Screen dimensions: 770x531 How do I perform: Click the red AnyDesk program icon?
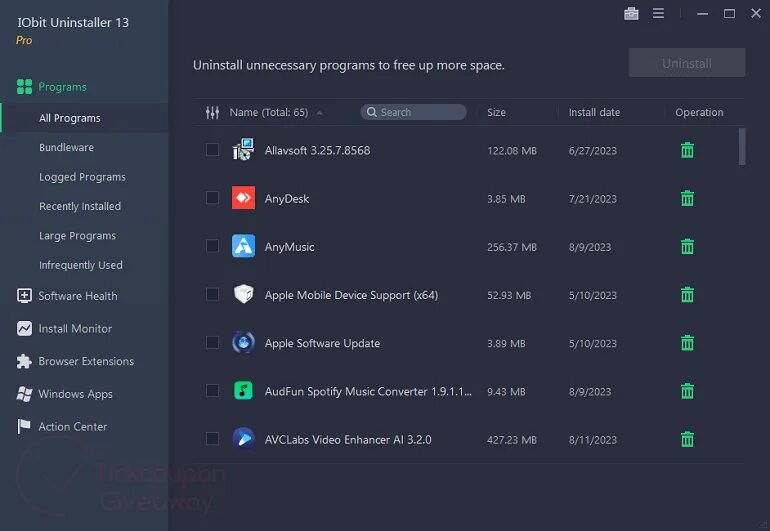pyautogui.click(x=243, y=197)
